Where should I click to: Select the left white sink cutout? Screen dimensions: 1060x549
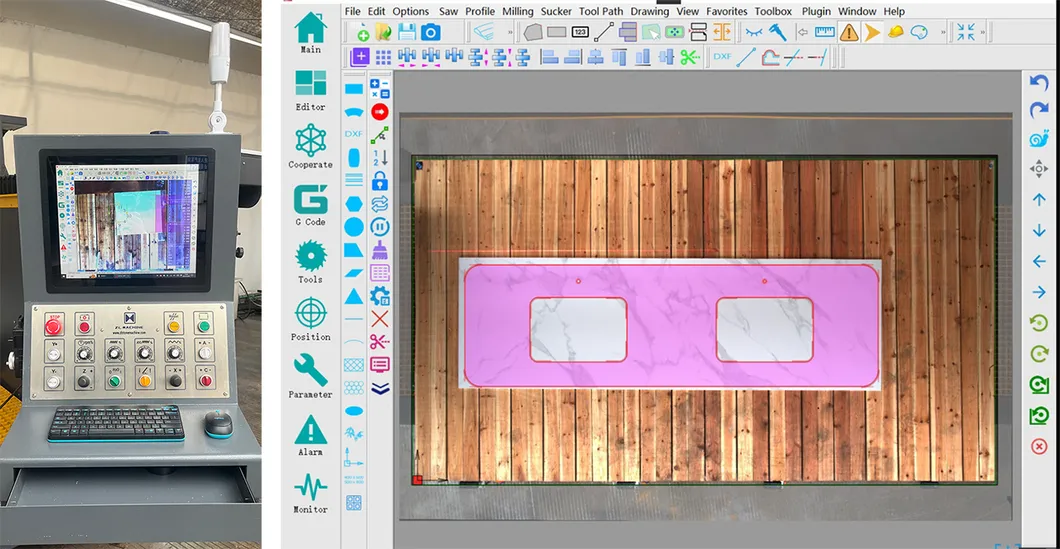point(578,329)
